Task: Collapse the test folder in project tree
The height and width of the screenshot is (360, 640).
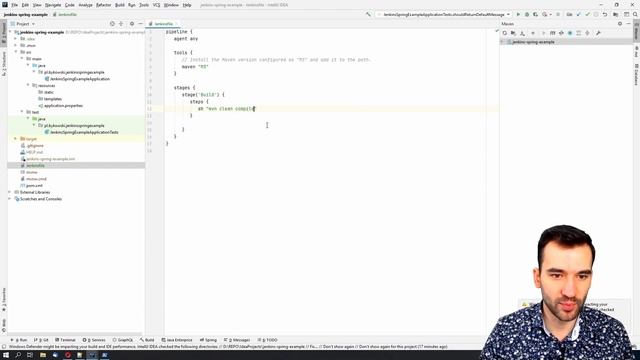Action: [22, 111]
